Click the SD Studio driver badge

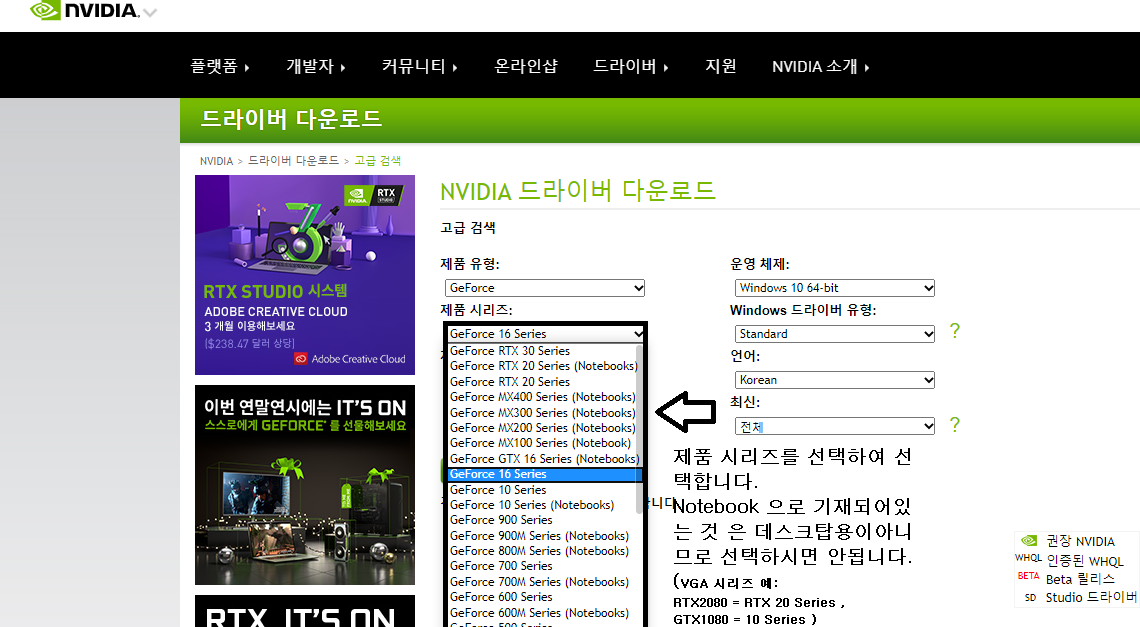tap(1030, 597)
